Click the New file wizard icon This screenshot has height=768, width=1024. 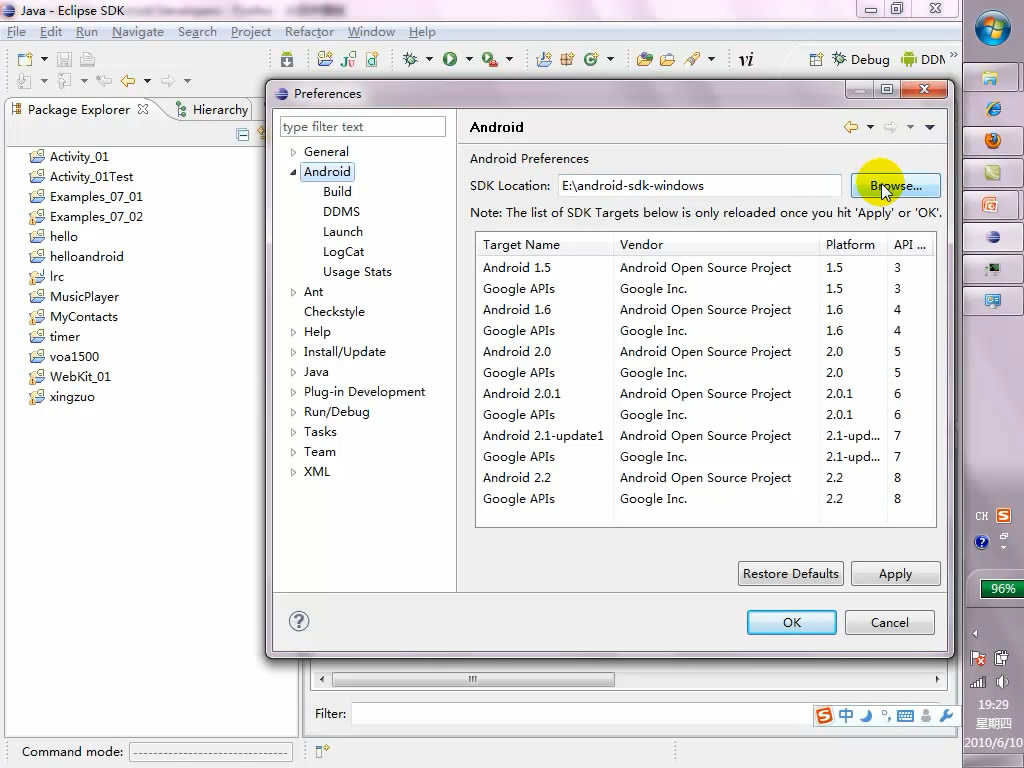pos(24,60)
